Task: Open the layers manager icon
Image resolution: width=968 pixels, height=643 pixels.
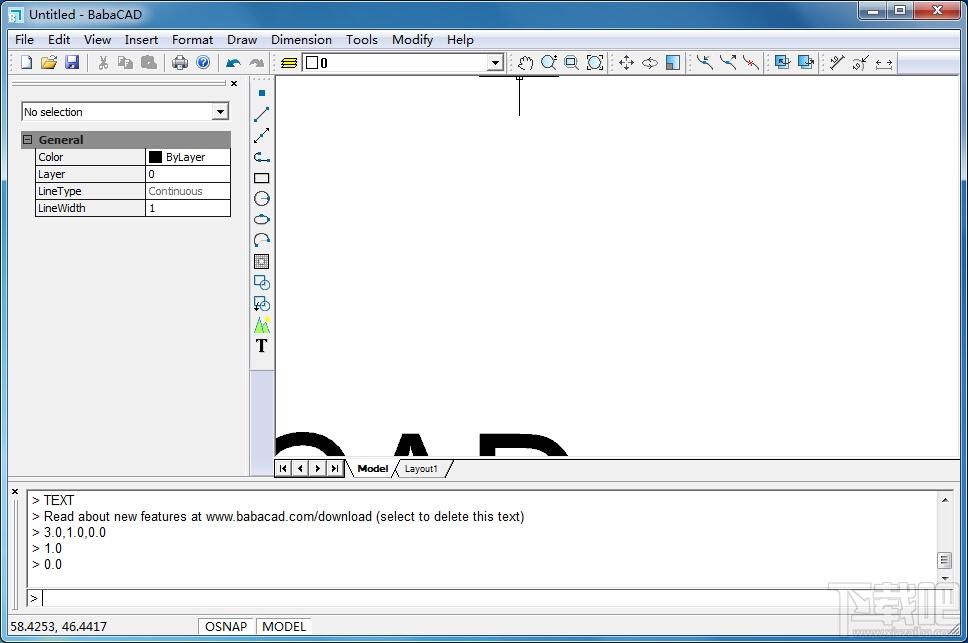Action: tap(289, 63)
